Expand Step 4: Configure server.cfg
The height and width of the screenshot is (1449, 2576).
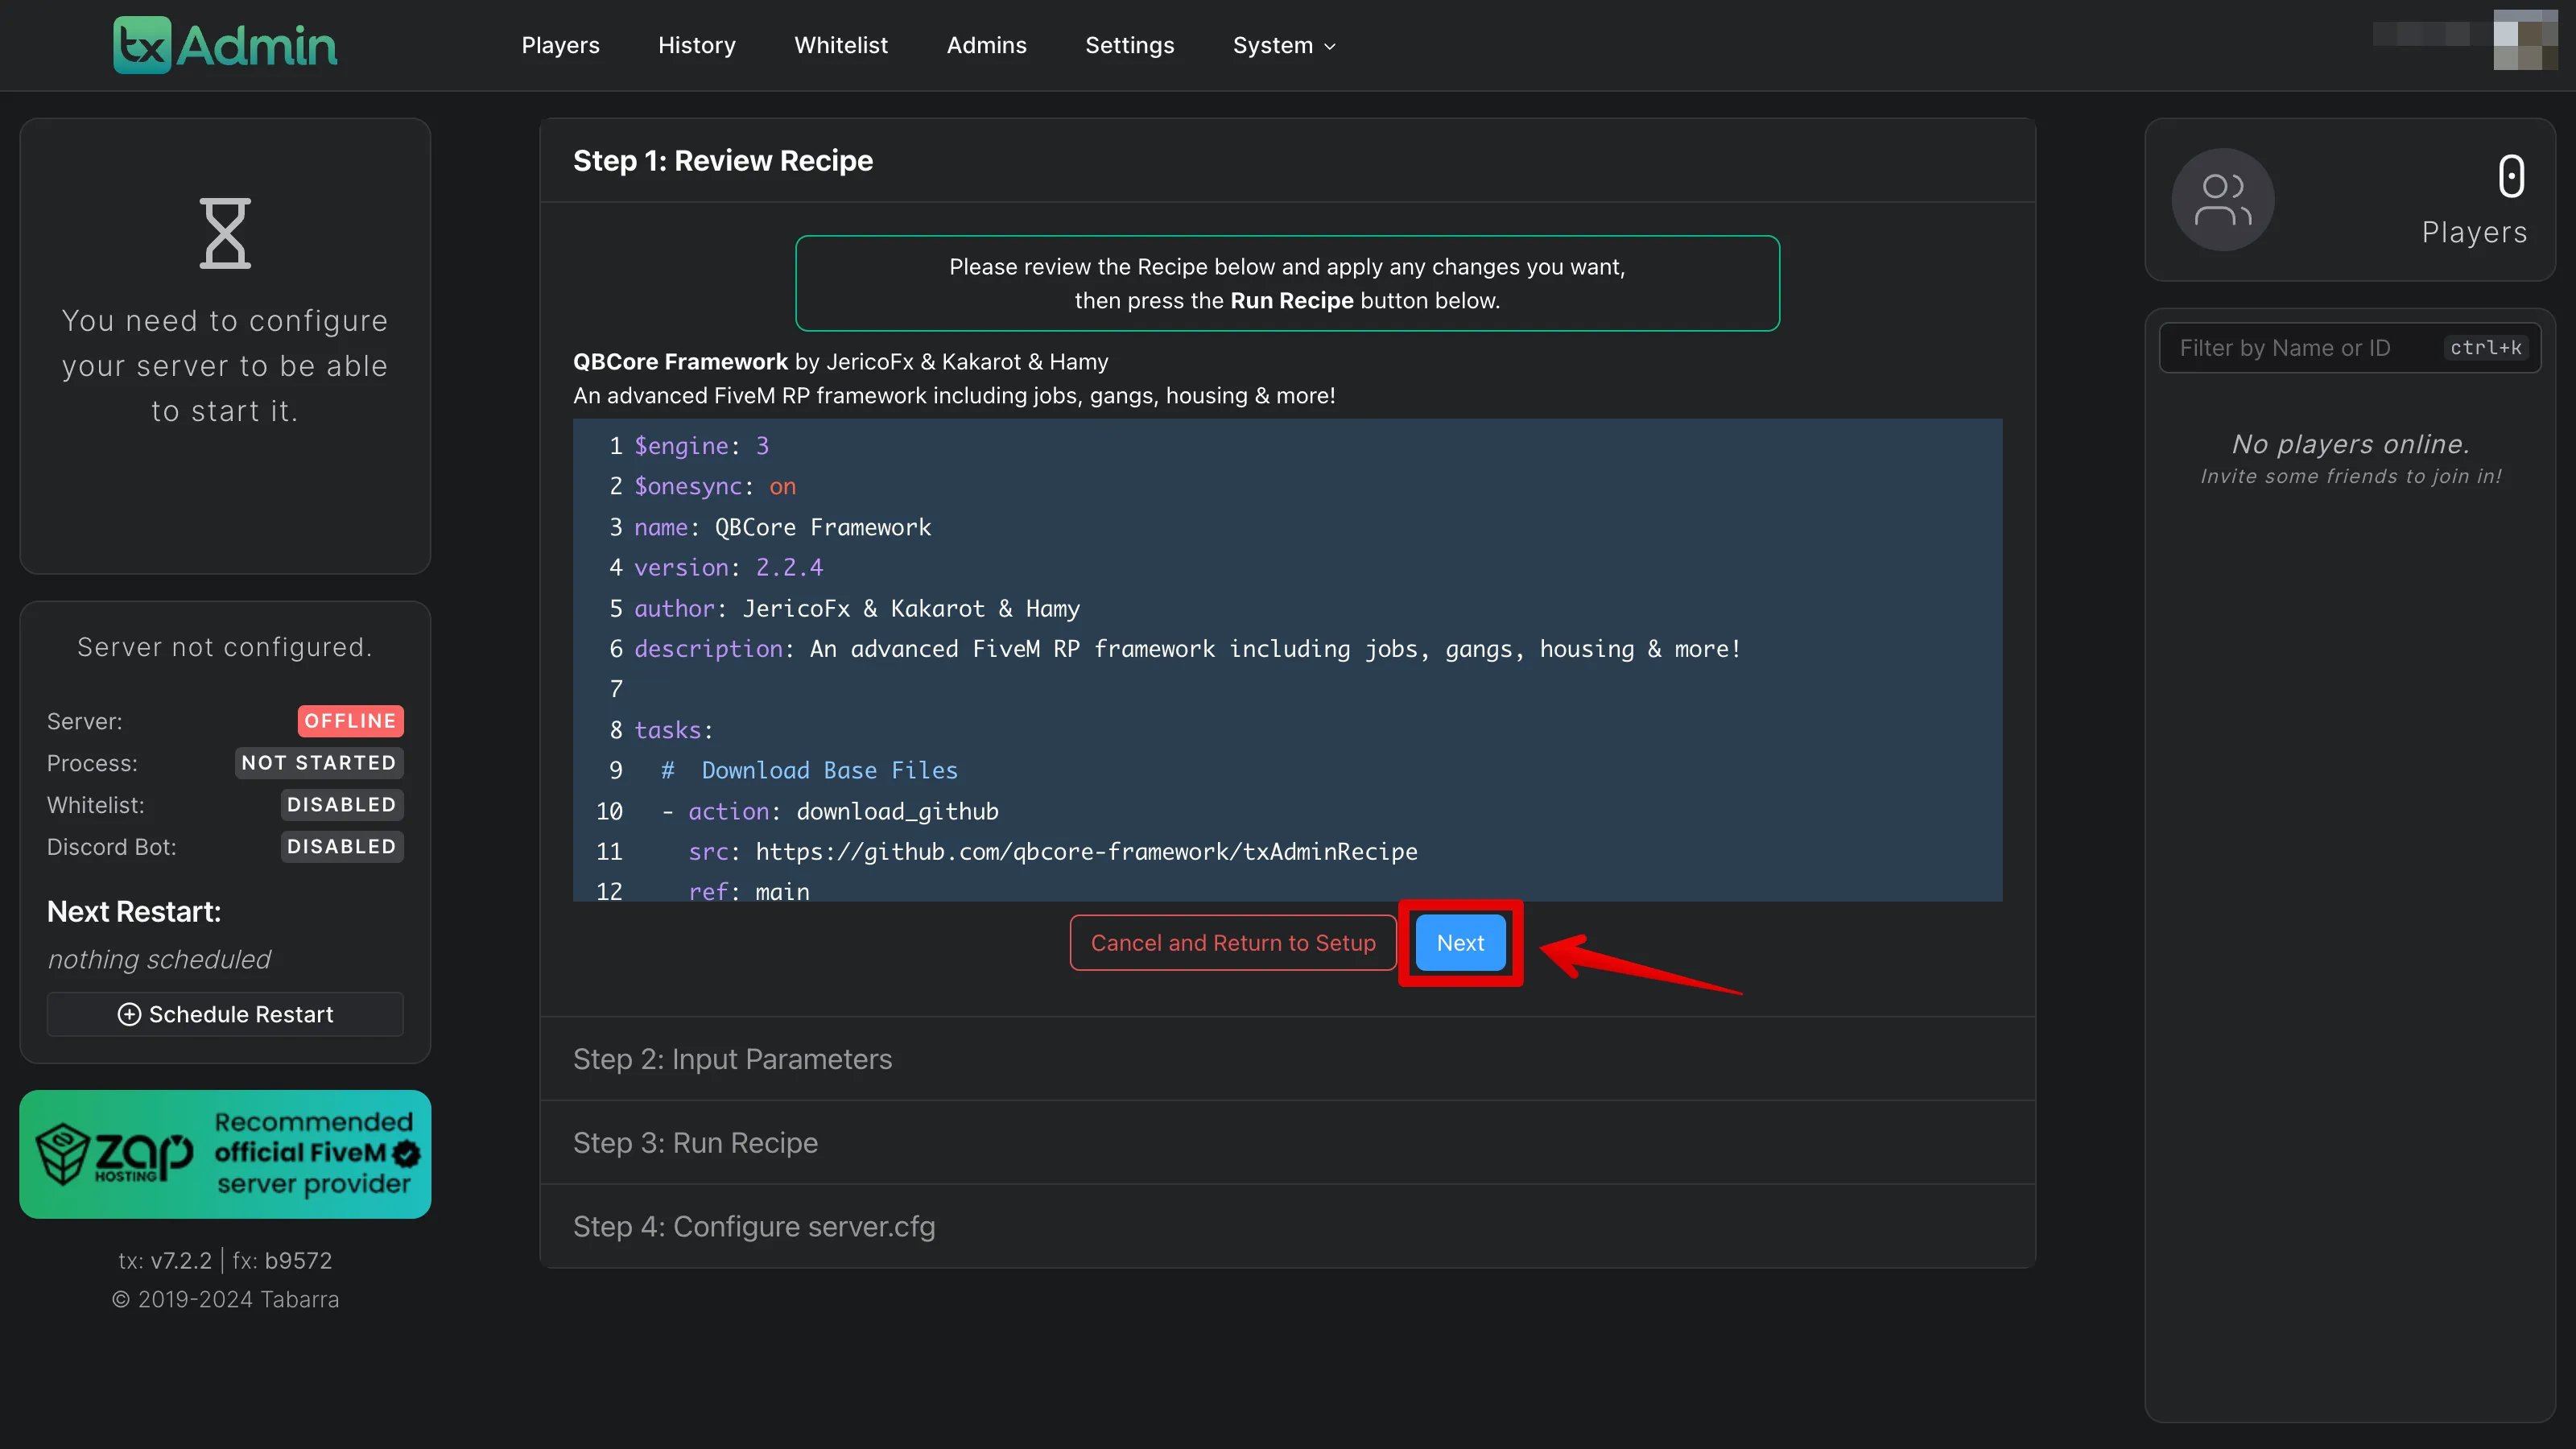coord(1288,1226)
